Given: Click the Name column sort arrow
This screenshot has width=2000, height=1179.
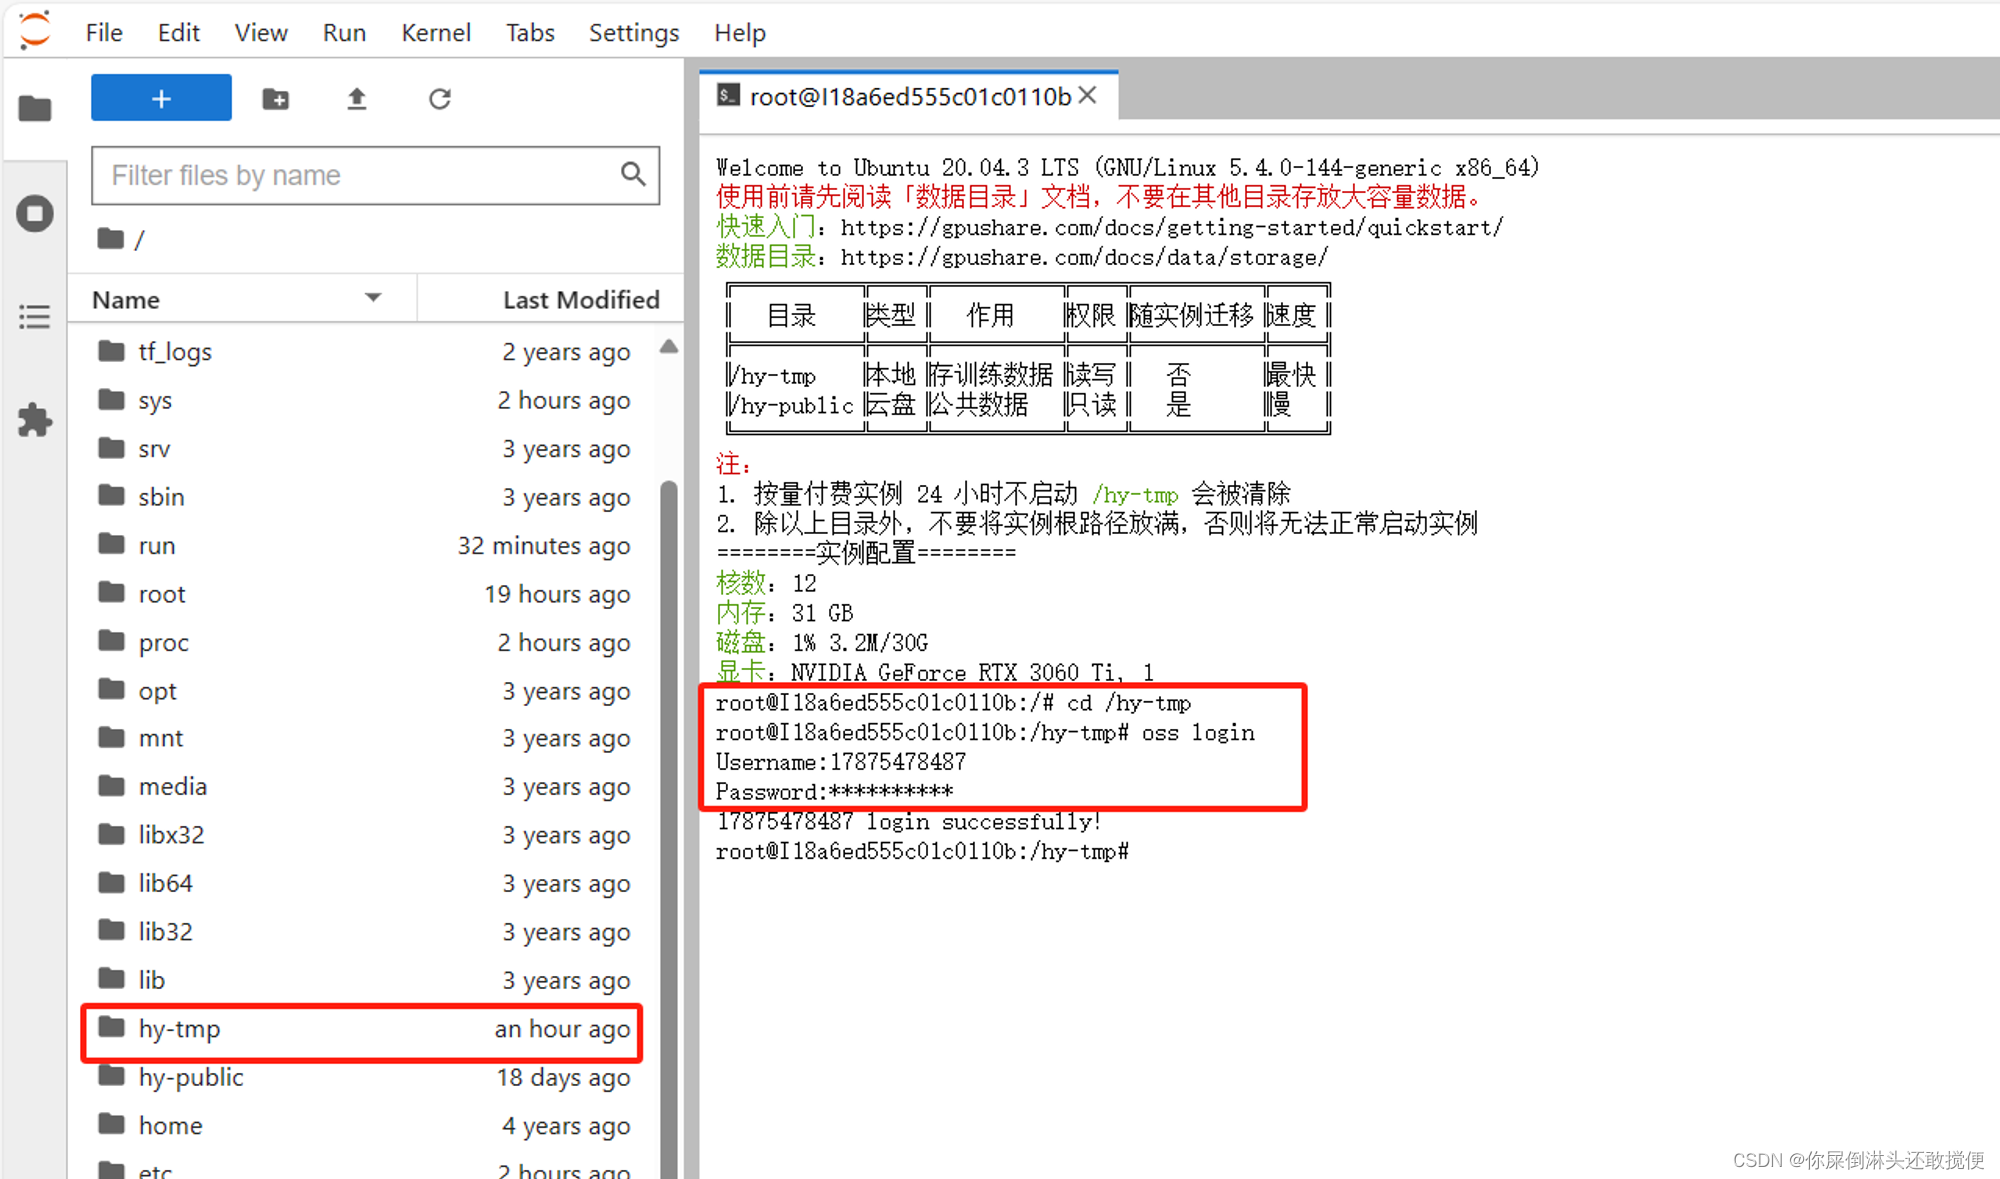Looking at the screenshot, I should [373, 298].
